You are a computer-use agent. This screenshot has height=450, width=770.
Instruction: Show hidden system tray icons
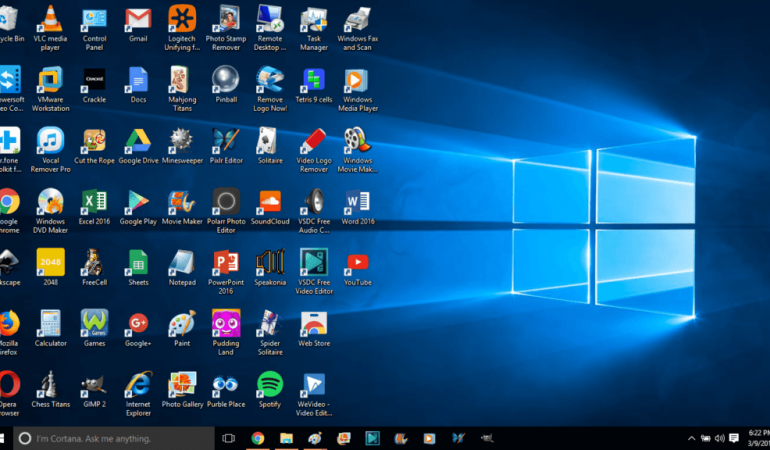tap(691, 438)
